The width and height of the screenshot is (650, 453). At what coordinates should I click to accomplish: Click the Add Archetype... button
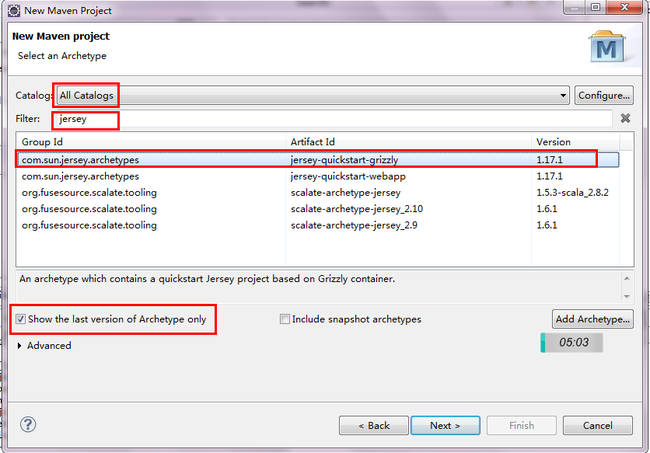coord(592,319)
